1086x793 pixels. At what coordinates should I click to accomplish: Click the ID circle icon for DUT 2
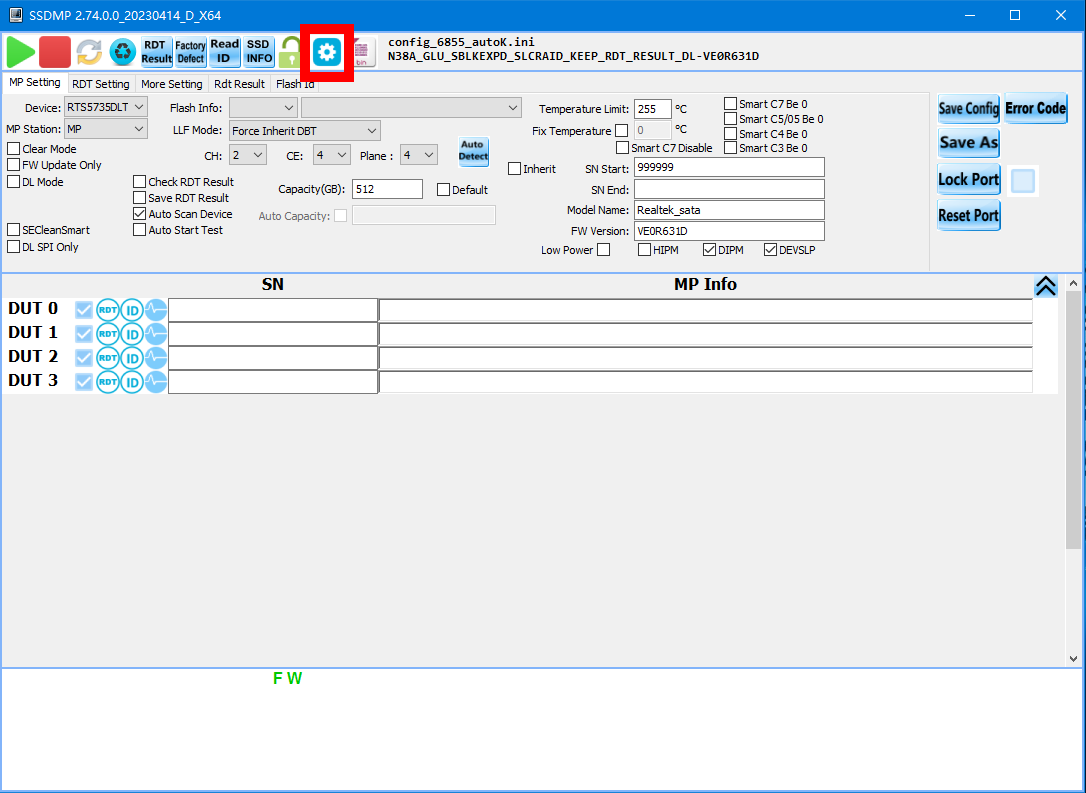click(132, 358)
